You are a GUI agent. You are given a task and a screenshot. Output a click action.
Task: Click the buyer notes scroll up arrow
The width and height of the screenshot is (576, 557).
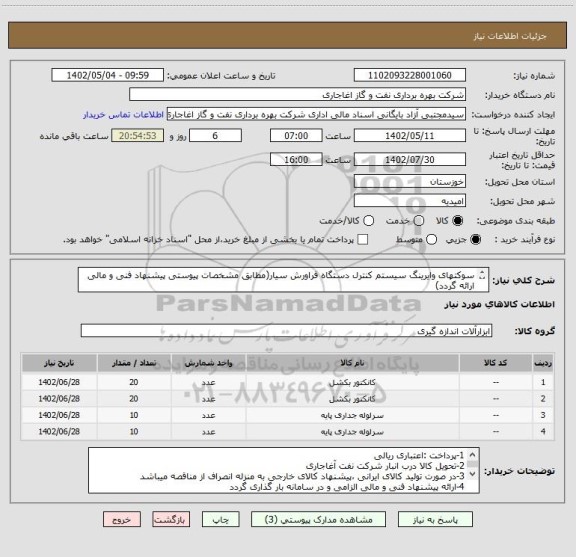(472, 455)
